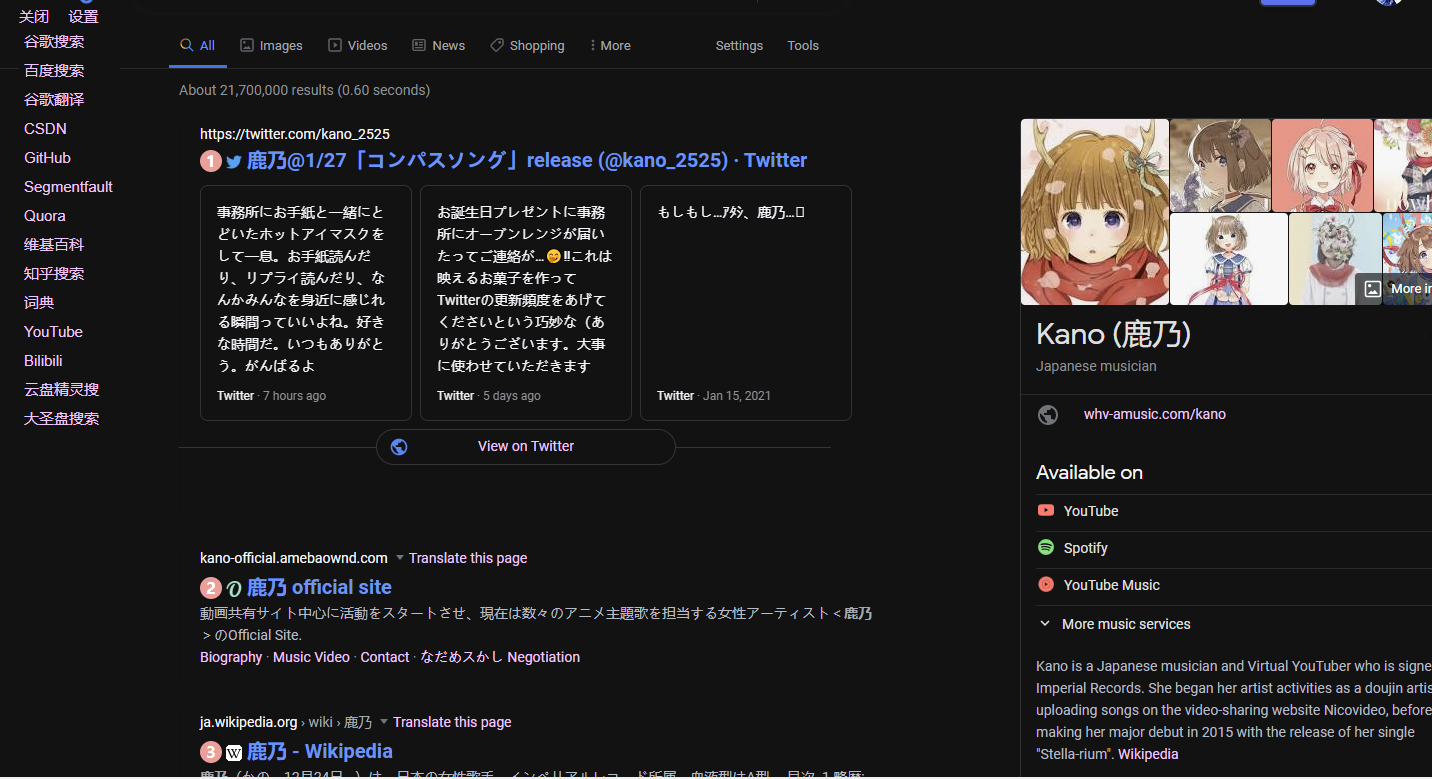
Task: Switch to the News tab
Action: [438, 46]
